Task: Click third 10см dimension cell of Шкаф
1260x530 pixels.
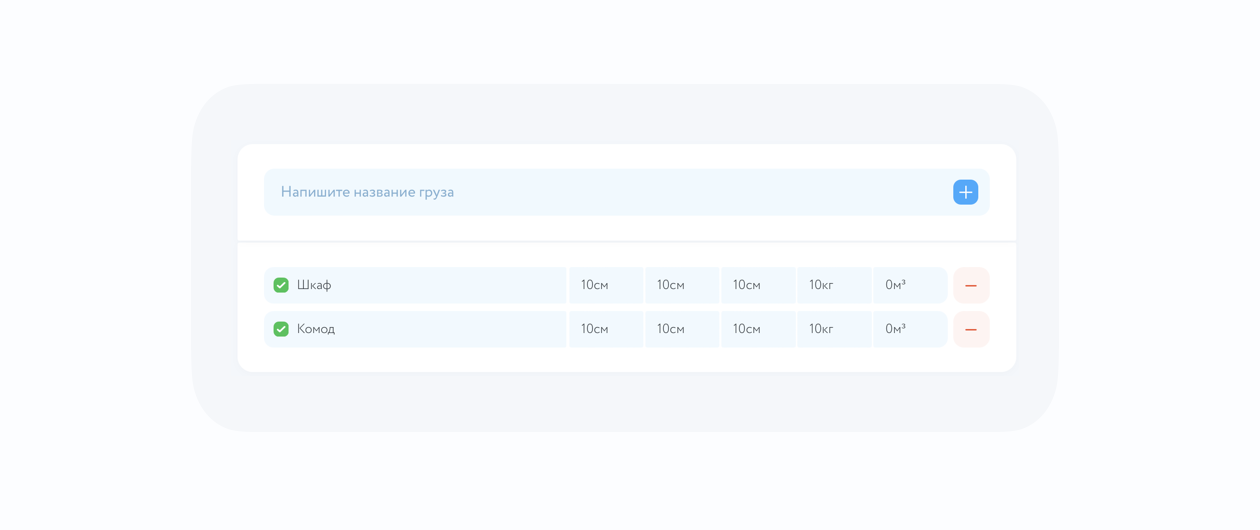Action: click(758, 285)
